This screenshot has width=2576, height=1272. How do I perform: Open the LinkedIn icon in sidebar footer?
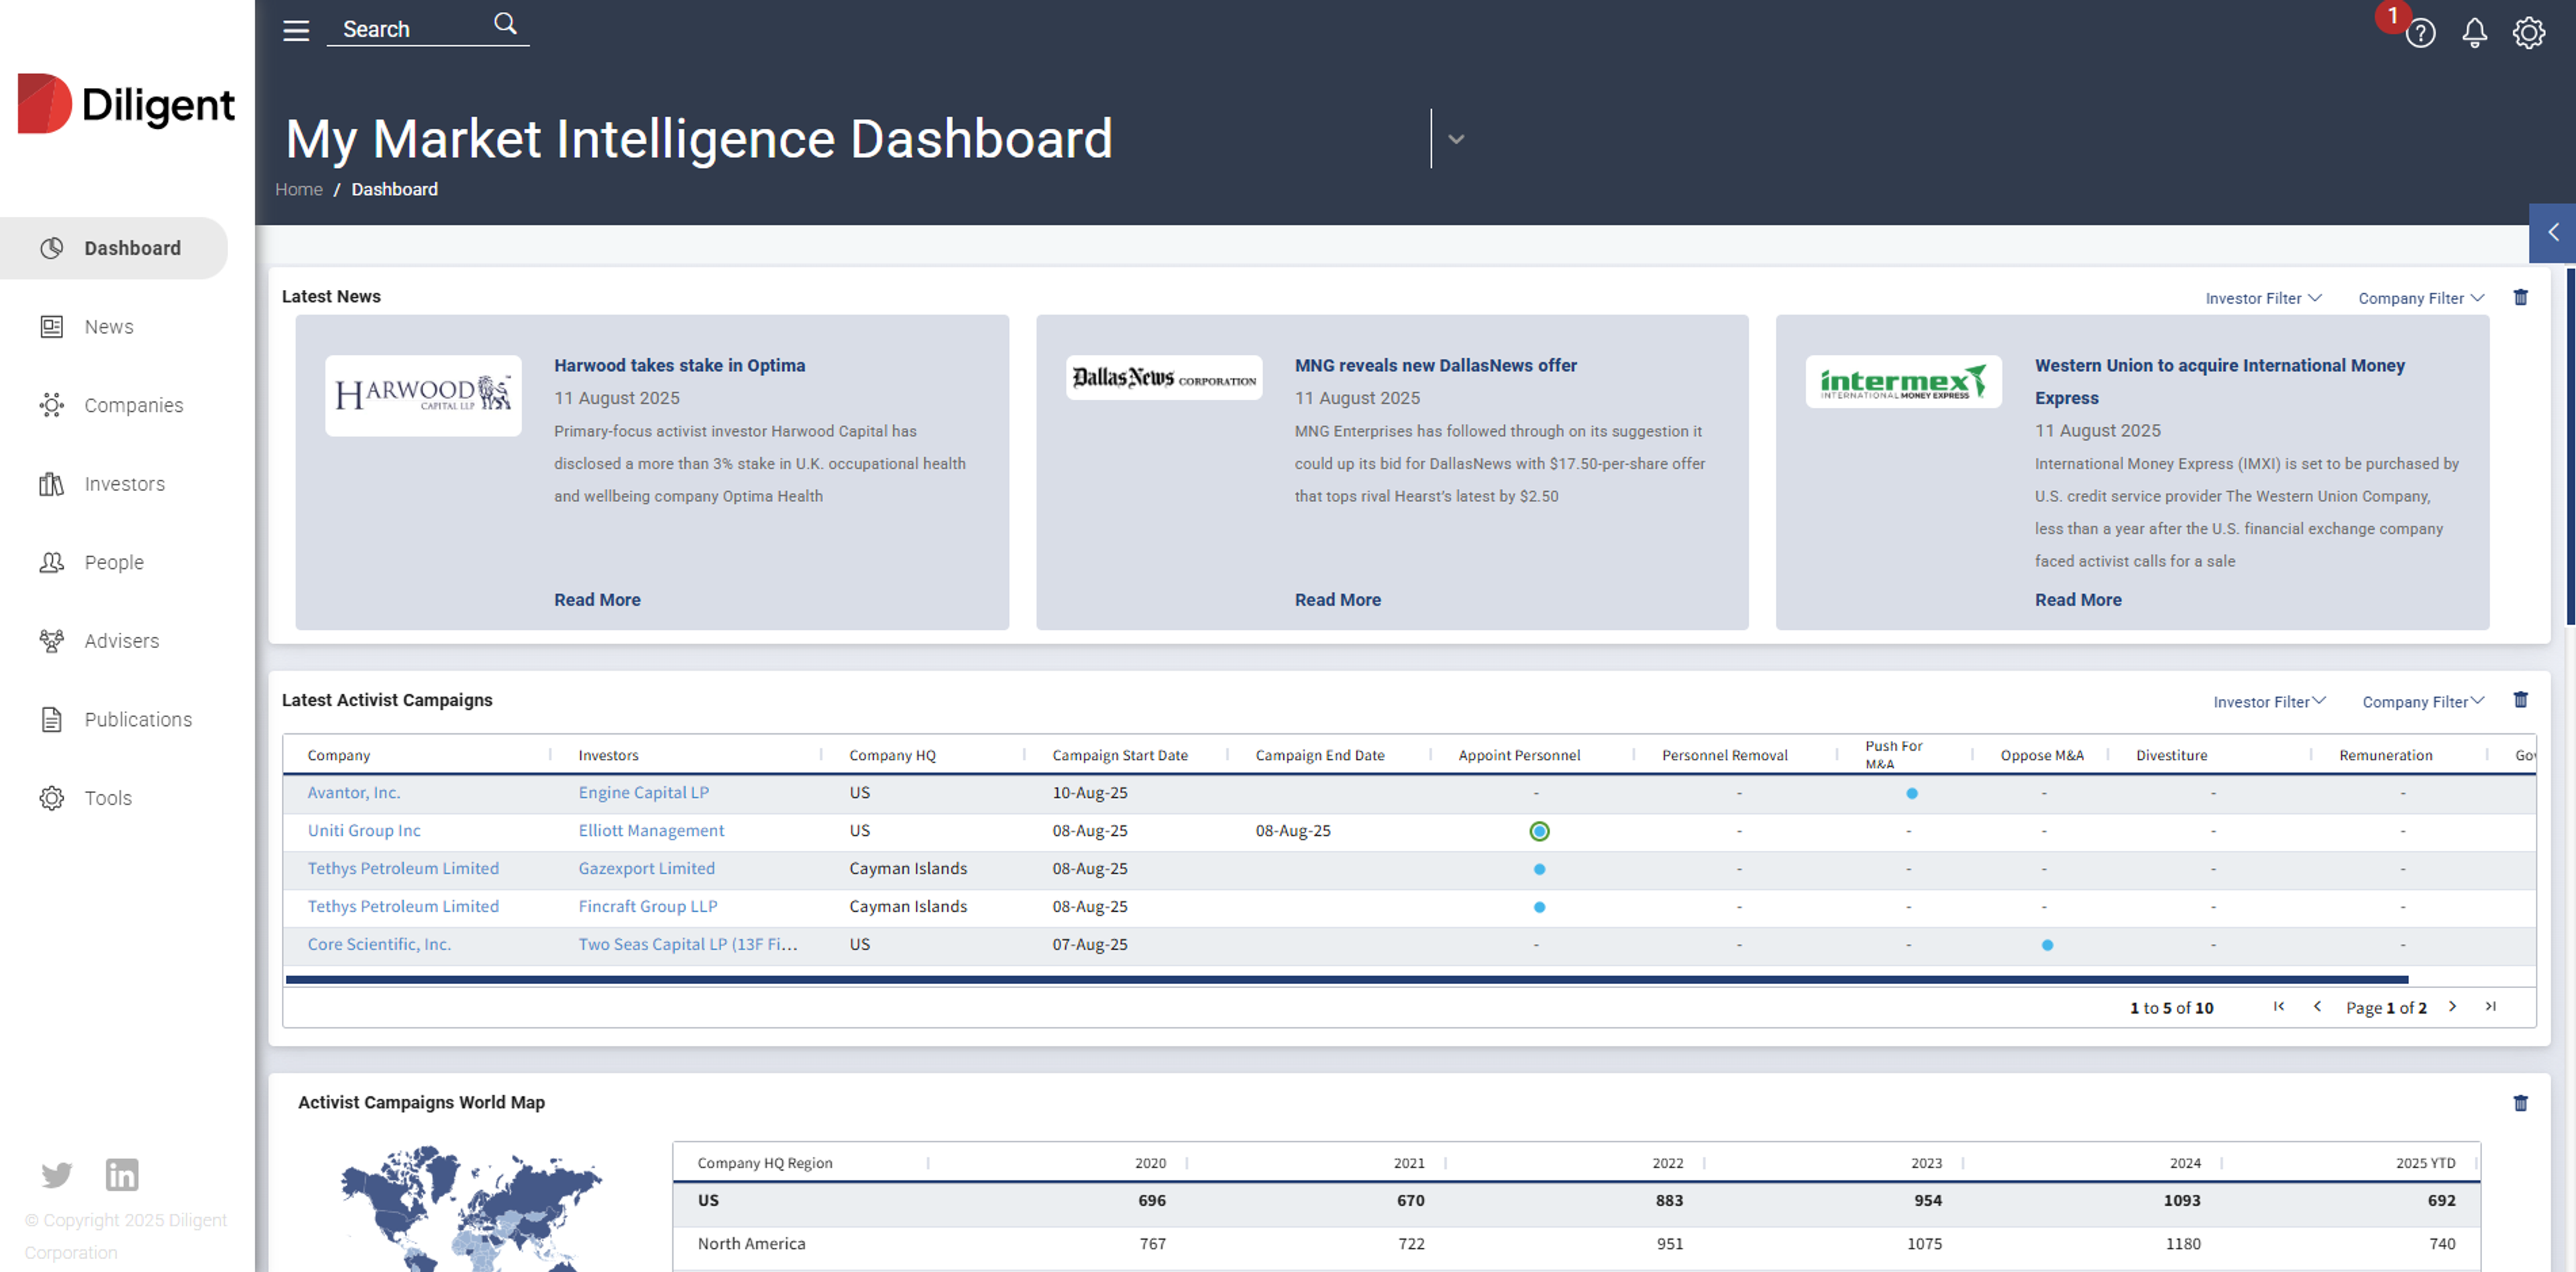tap(122, 1174)
